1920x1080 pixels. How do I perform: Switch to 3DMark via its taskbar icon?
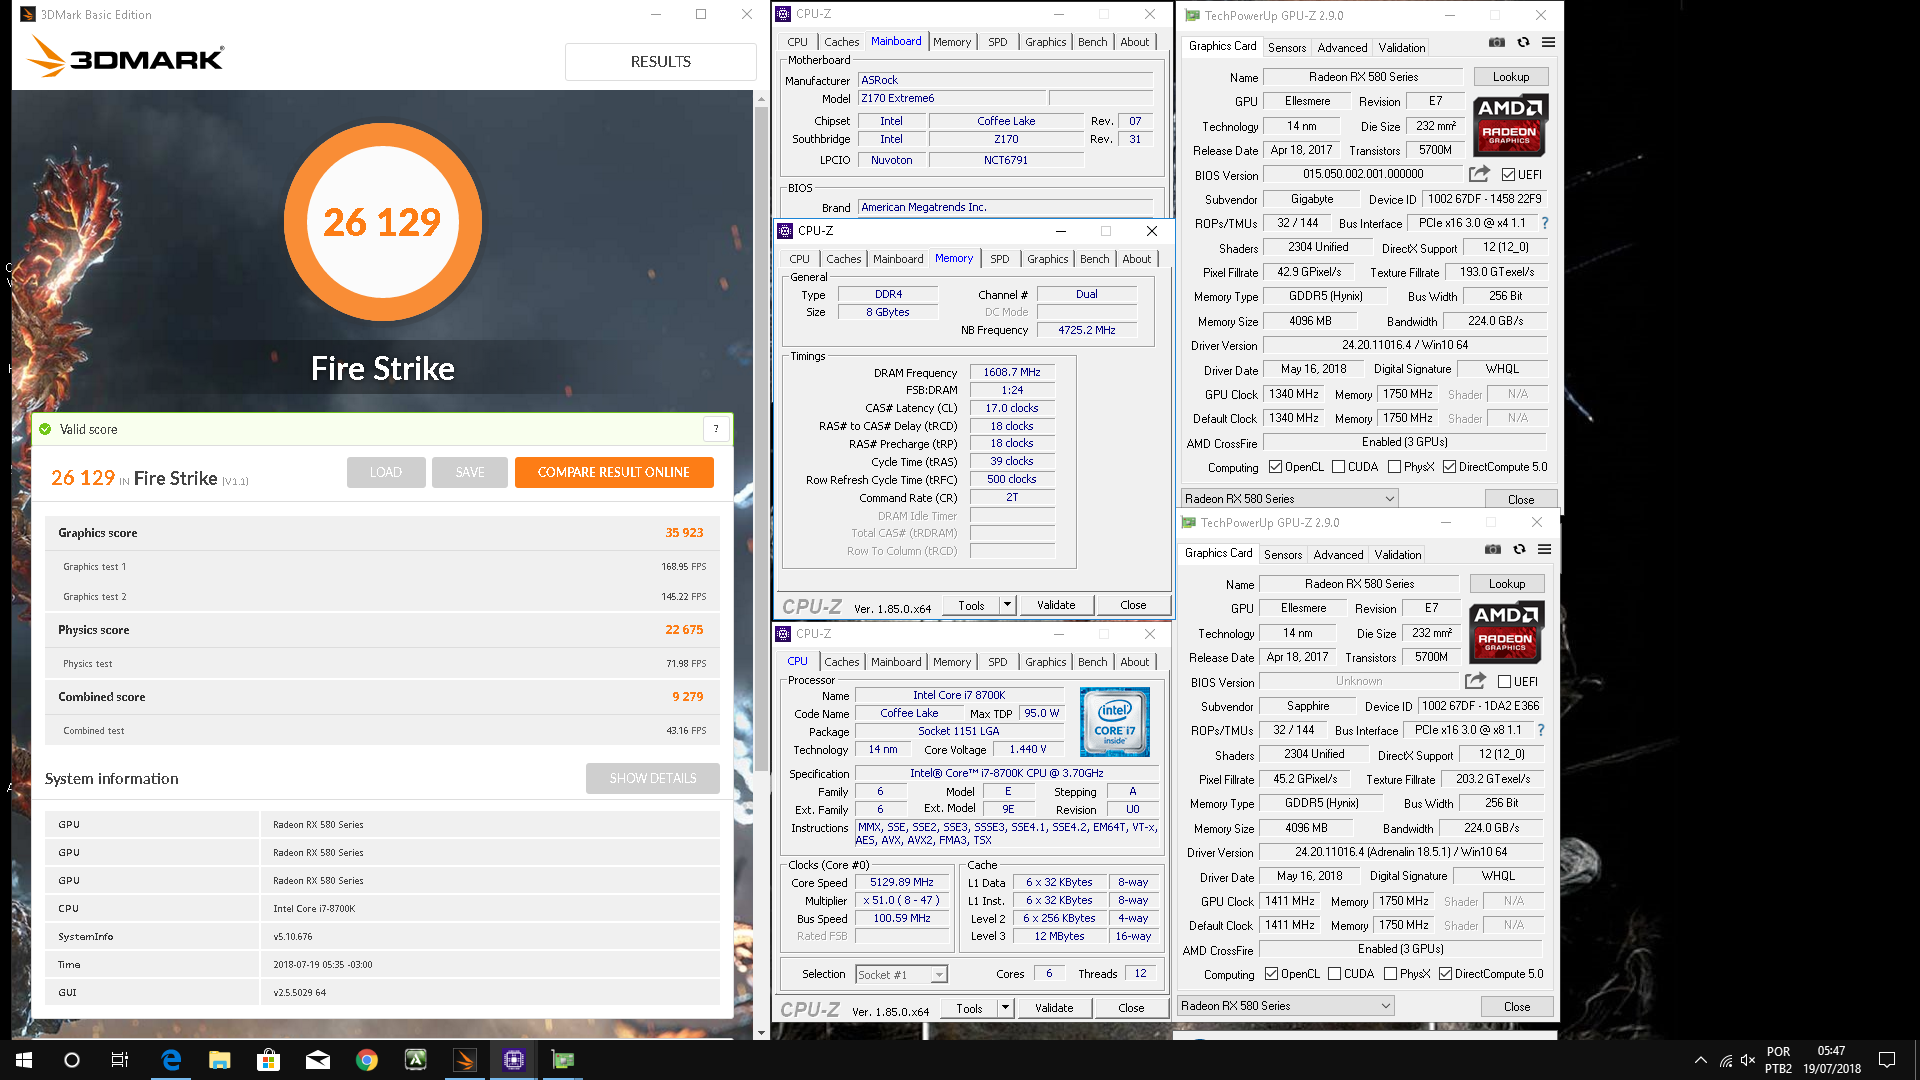click(x=465, y=1060)
